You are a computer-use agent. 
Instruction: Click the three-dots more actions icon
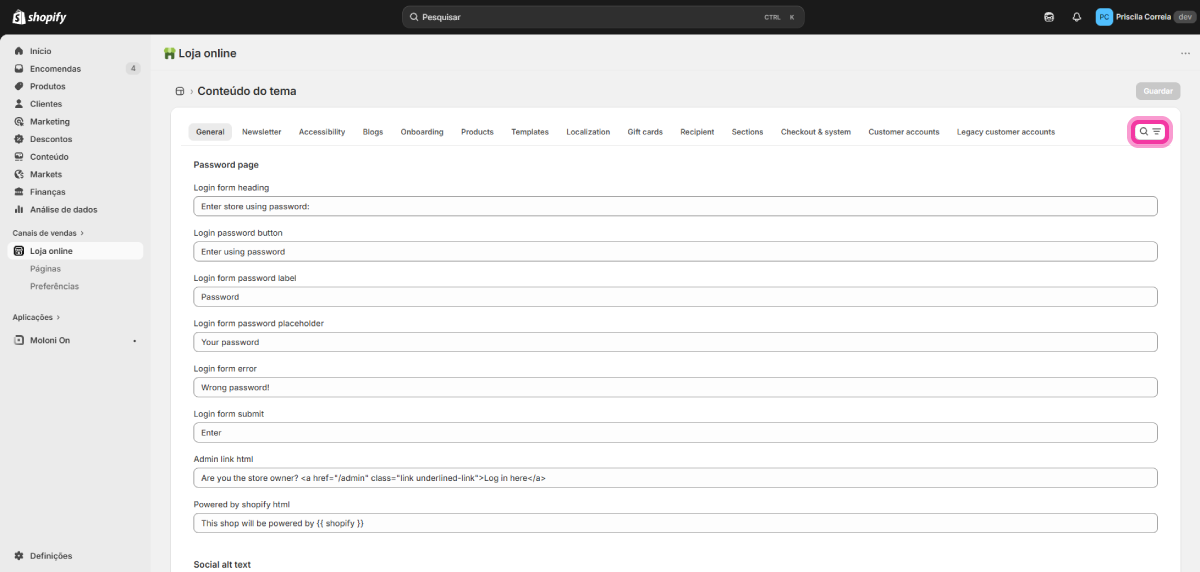tap(1185, 53)
